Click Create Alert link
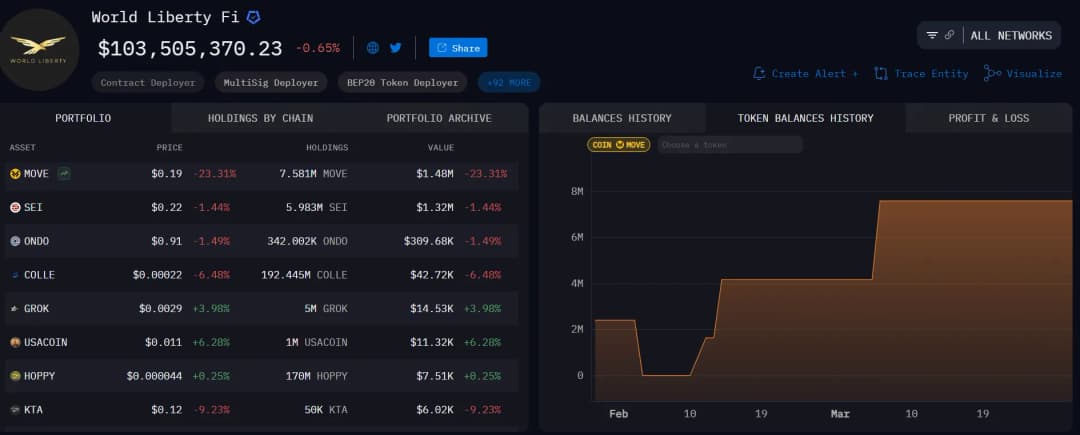Image resolution: width=1080 pixels, height=435 pixels. [x=806, y=73]
